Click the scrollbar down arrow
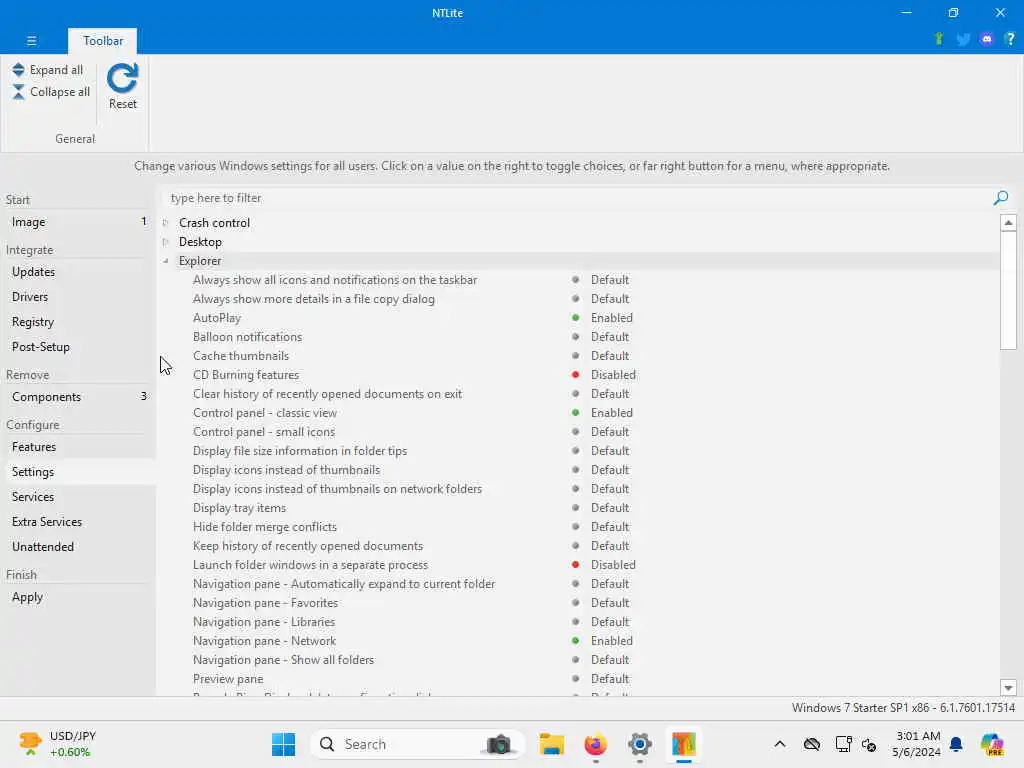Viewport: 1024px width, 768px height. point(1008,688)
